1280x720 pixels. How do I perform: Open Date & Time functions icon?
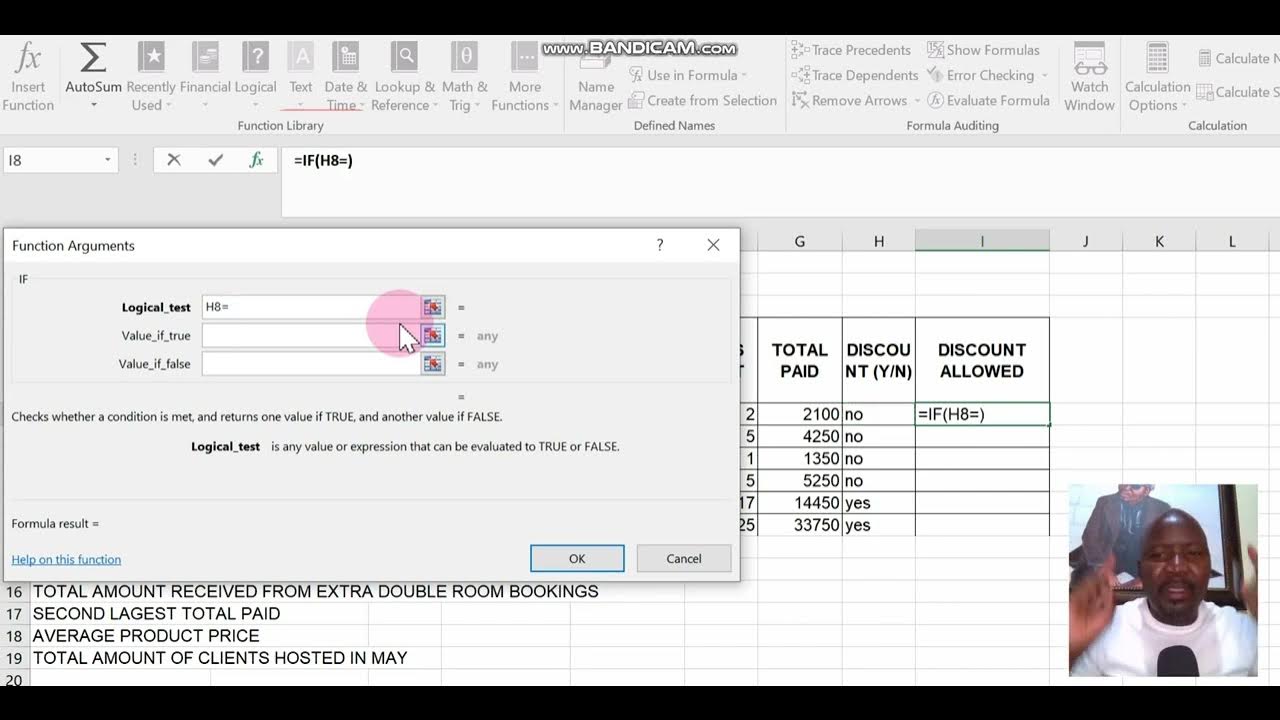[346, 58]
